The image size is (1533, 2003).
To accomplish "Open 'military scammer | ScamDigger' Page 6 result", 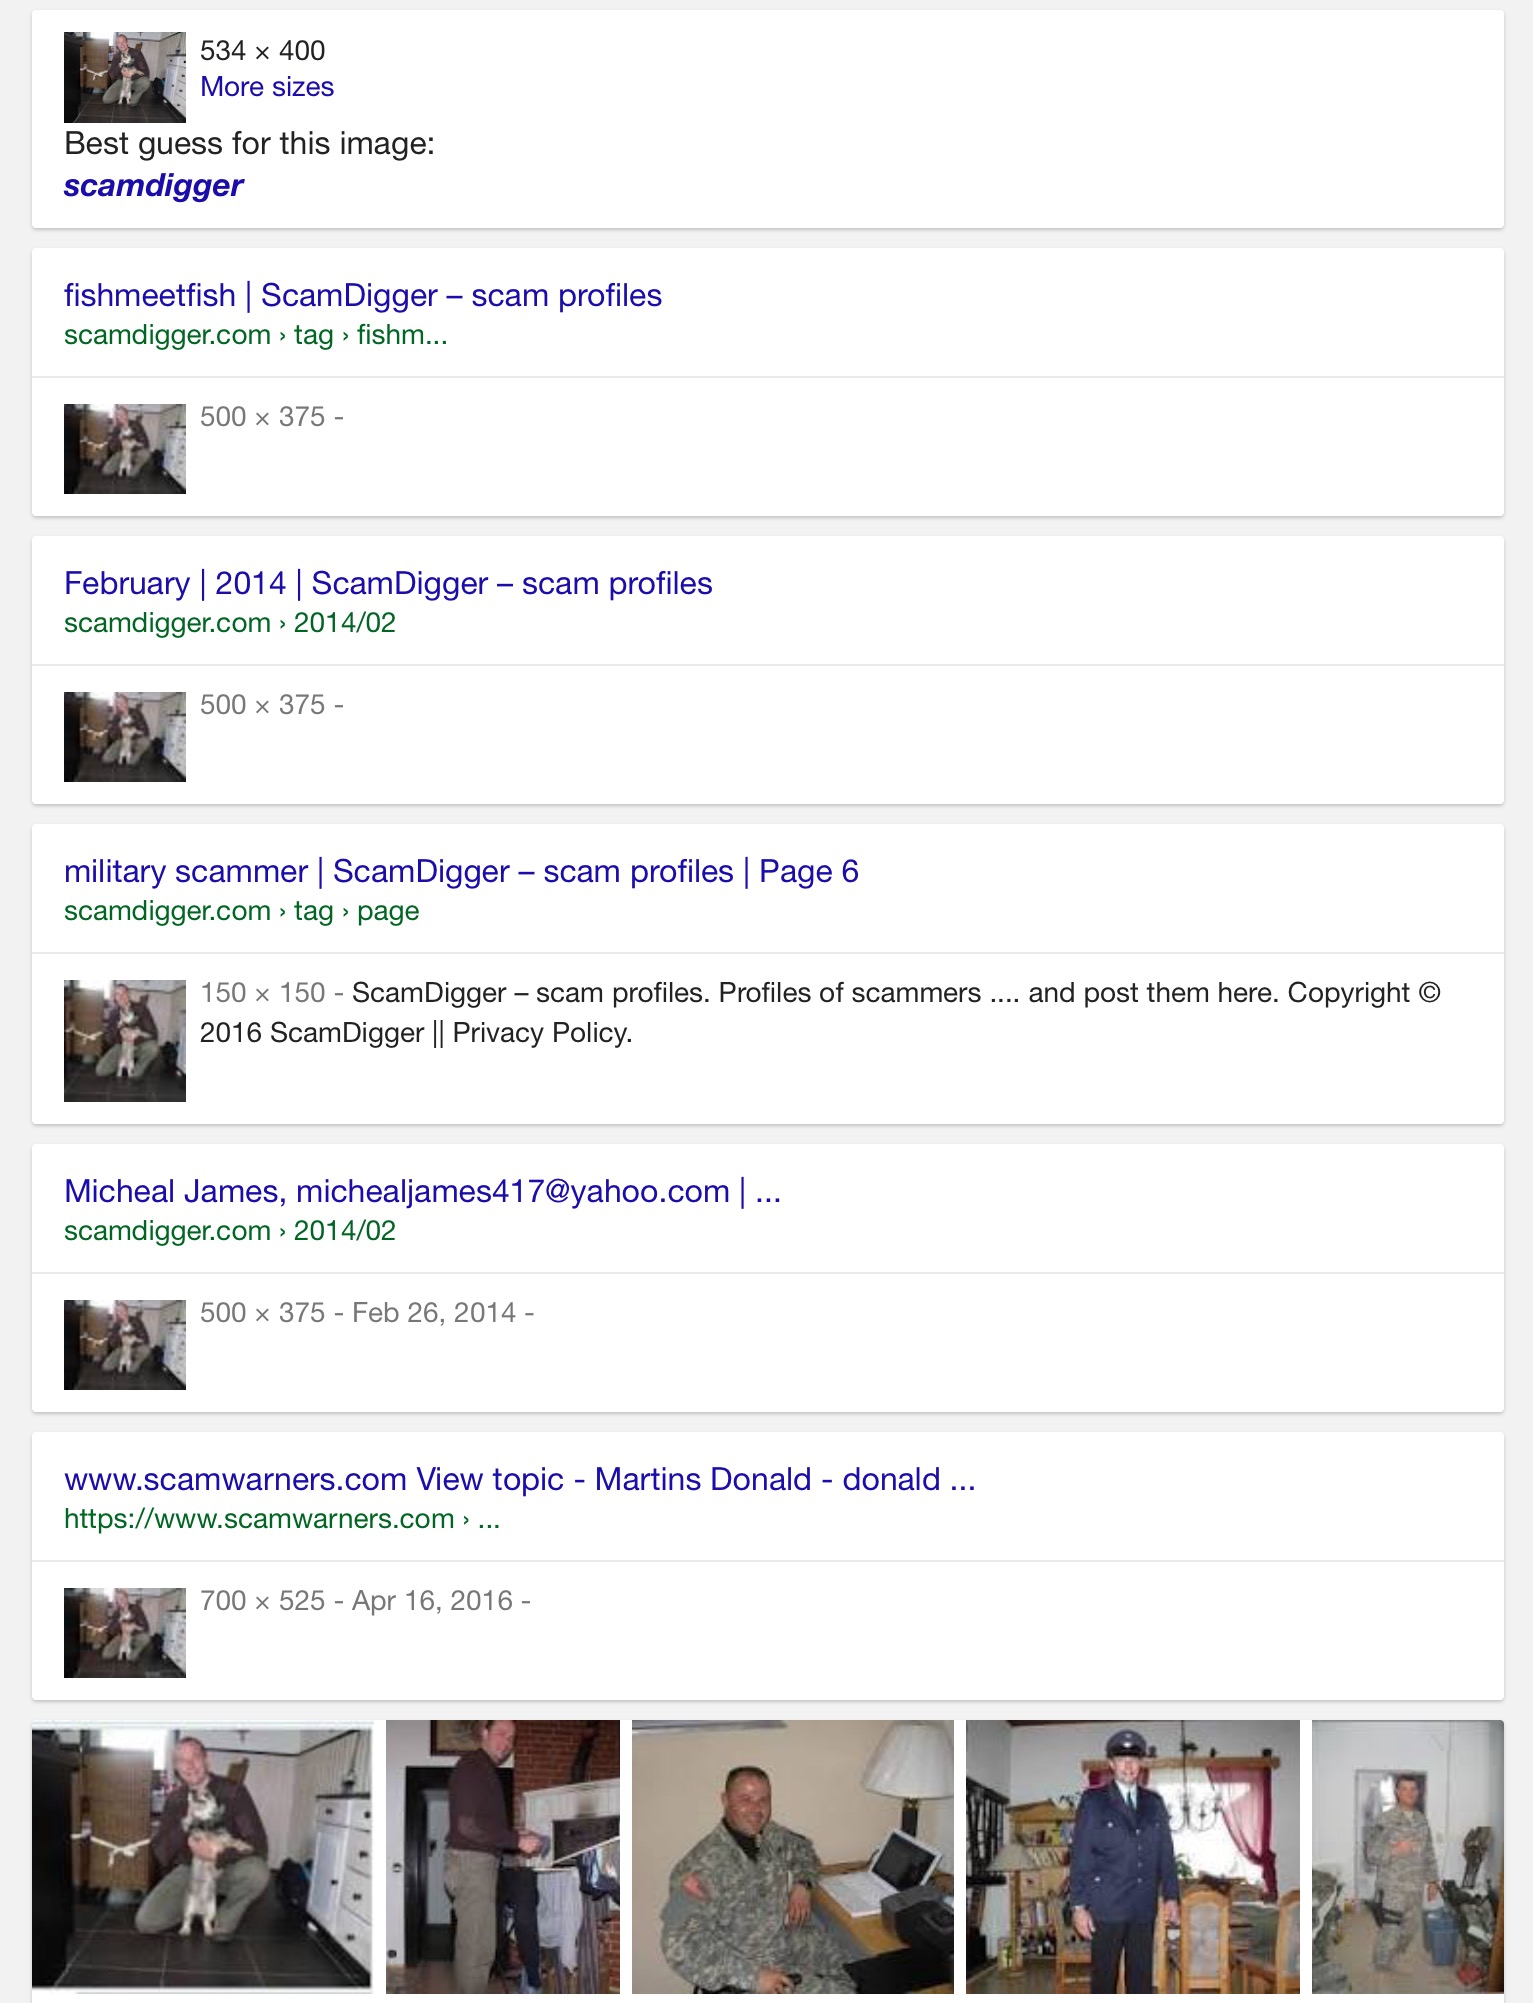I will point(460,872).
